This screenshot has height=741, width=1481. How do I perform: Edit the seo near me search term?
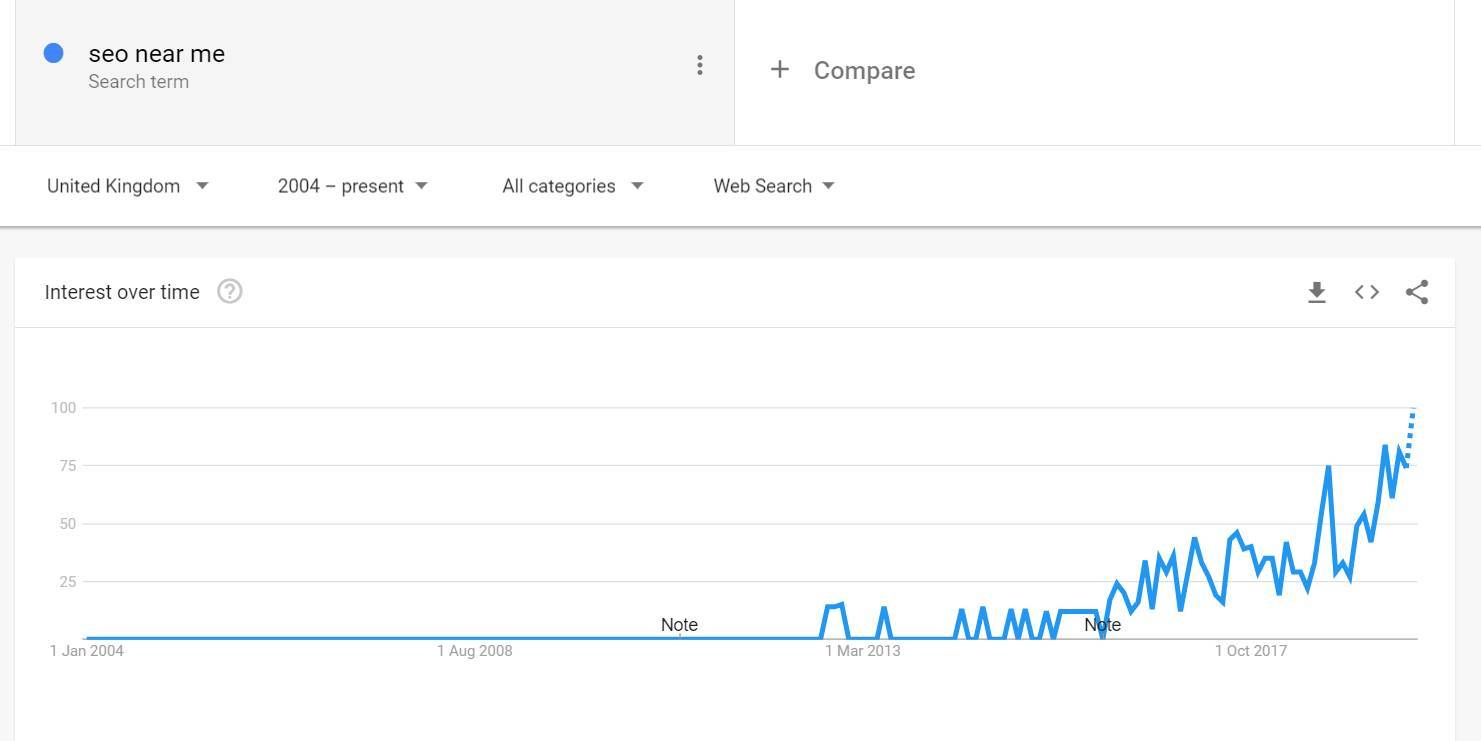pyautogui.click(x=157, y=54)
